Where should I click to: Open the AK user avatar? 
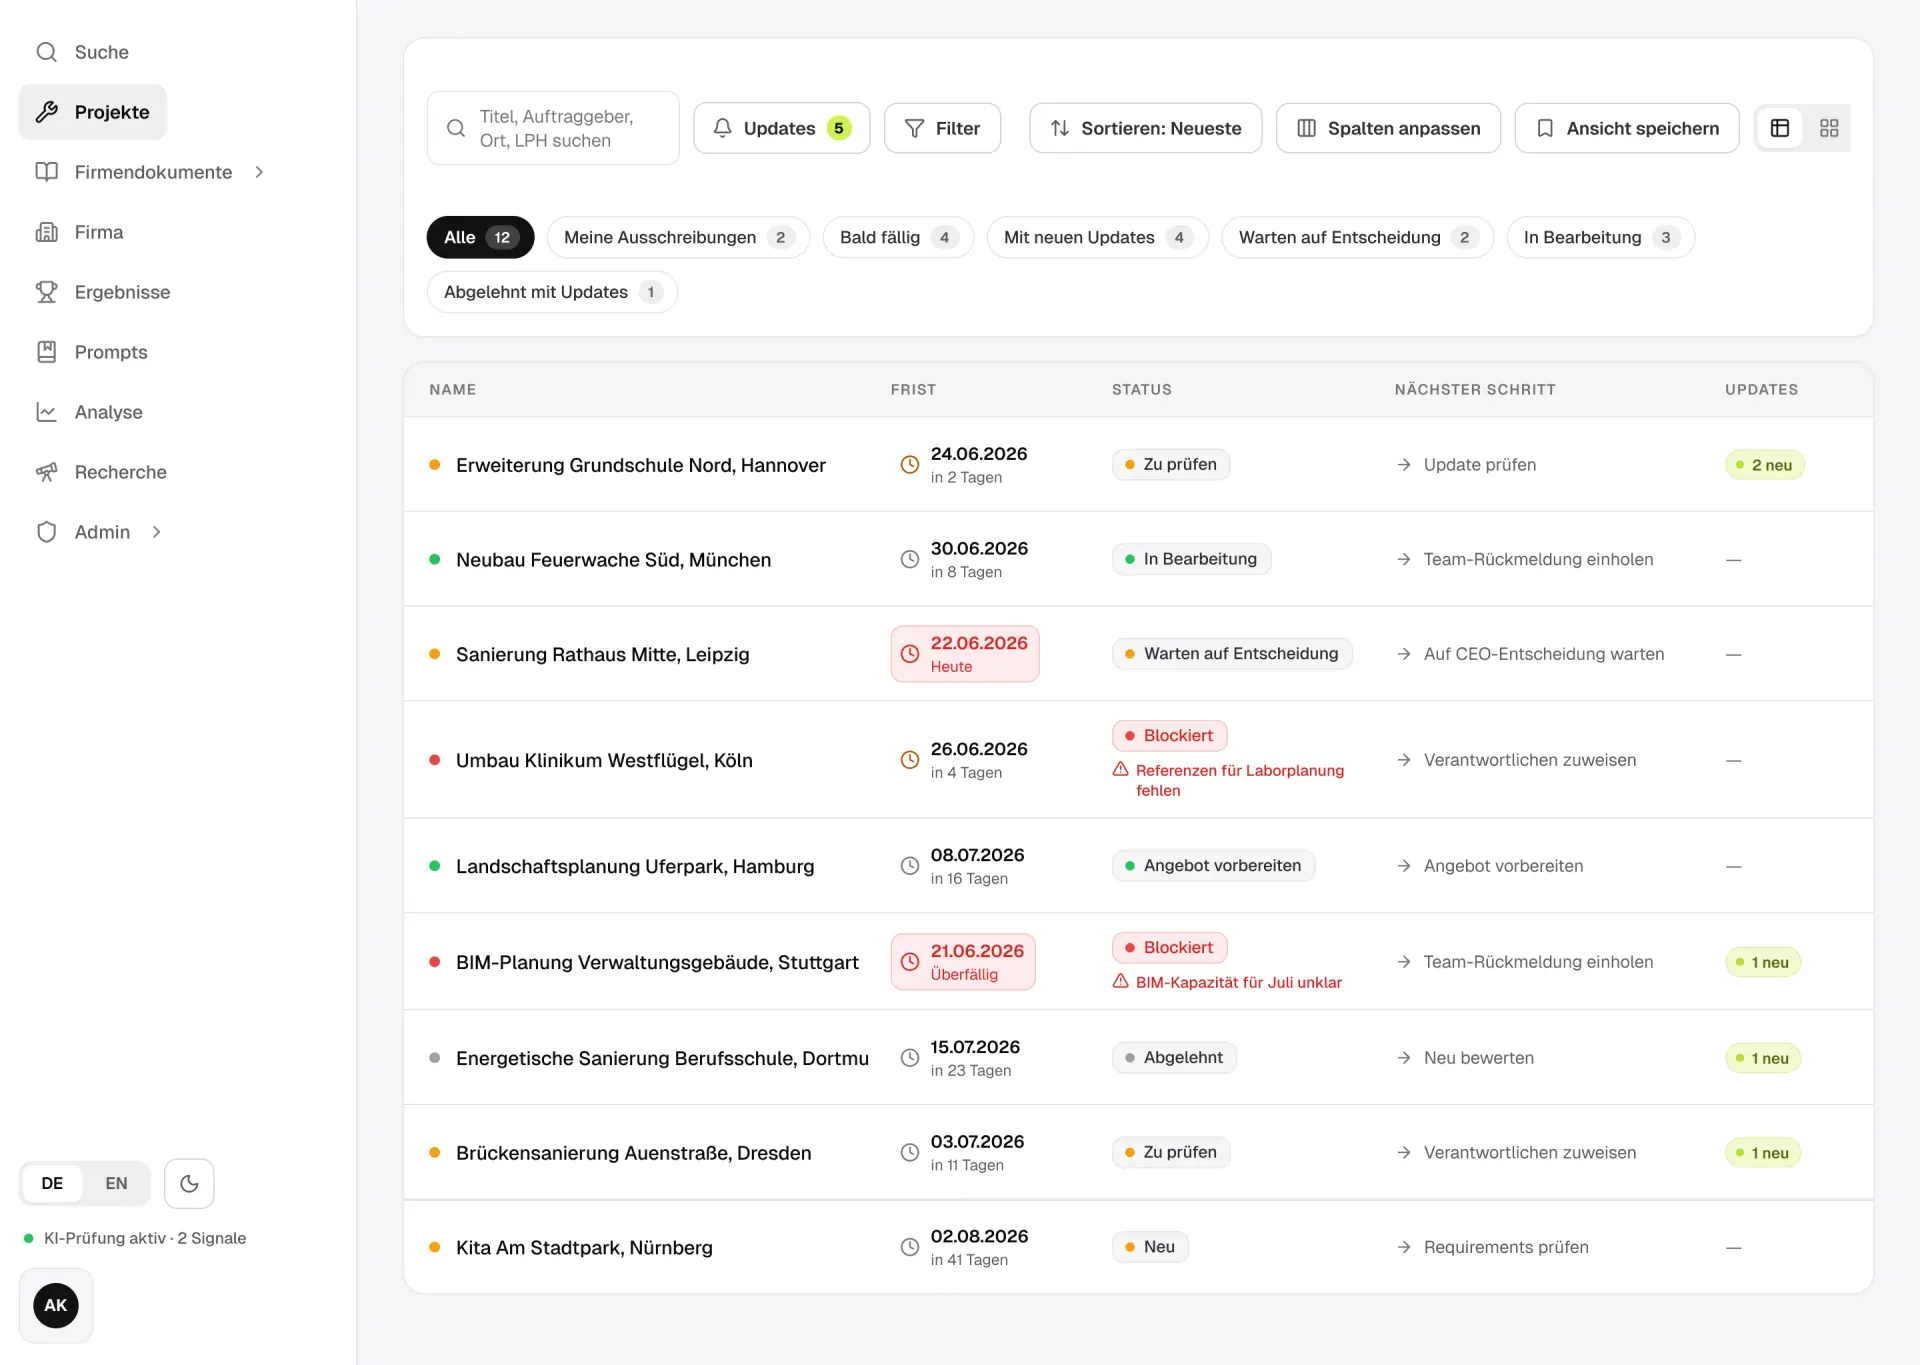pos(56,1305)
